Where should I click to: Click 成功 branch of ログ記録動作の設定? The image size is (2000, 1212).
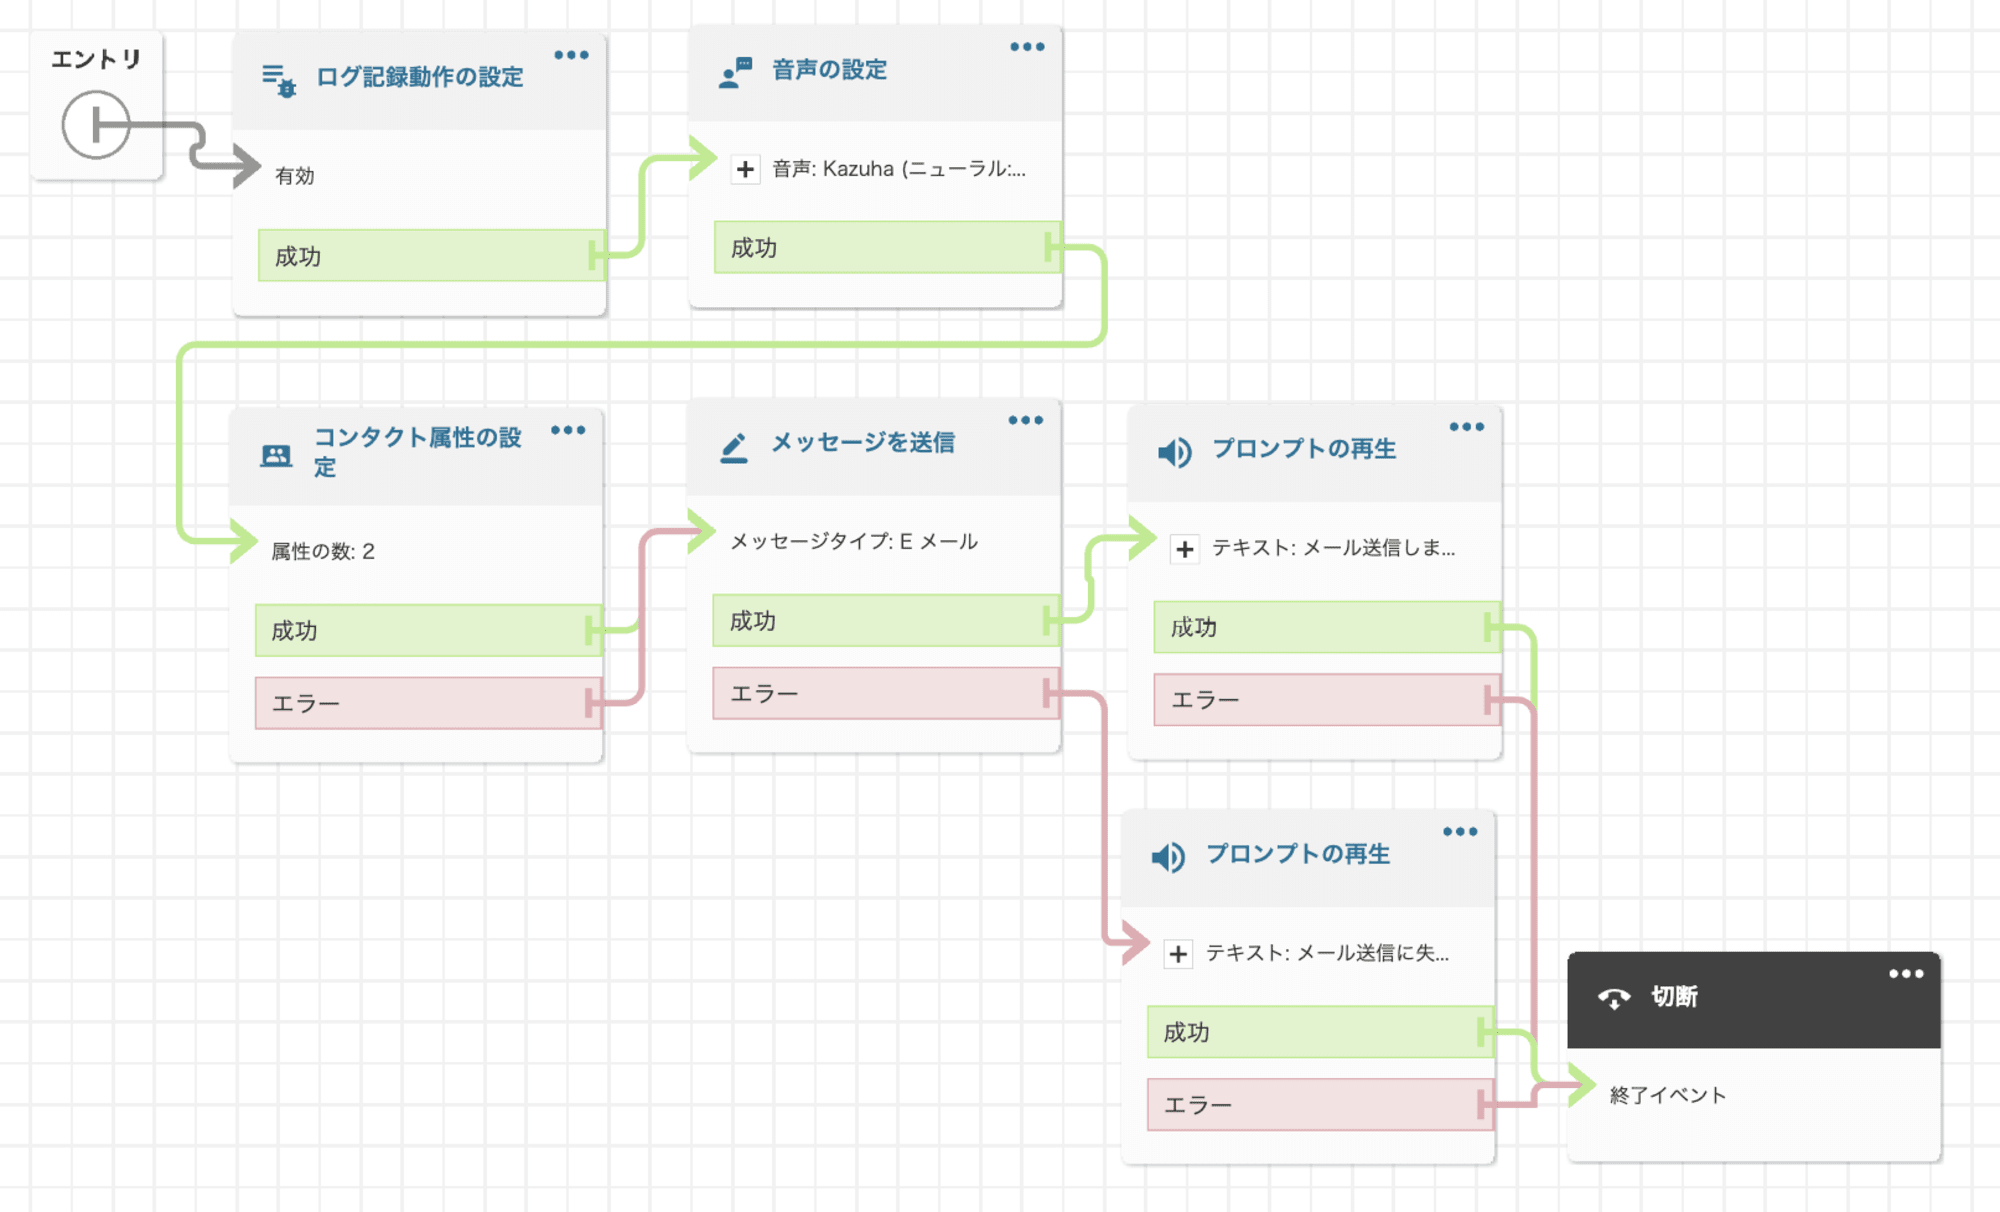(432, 256)
